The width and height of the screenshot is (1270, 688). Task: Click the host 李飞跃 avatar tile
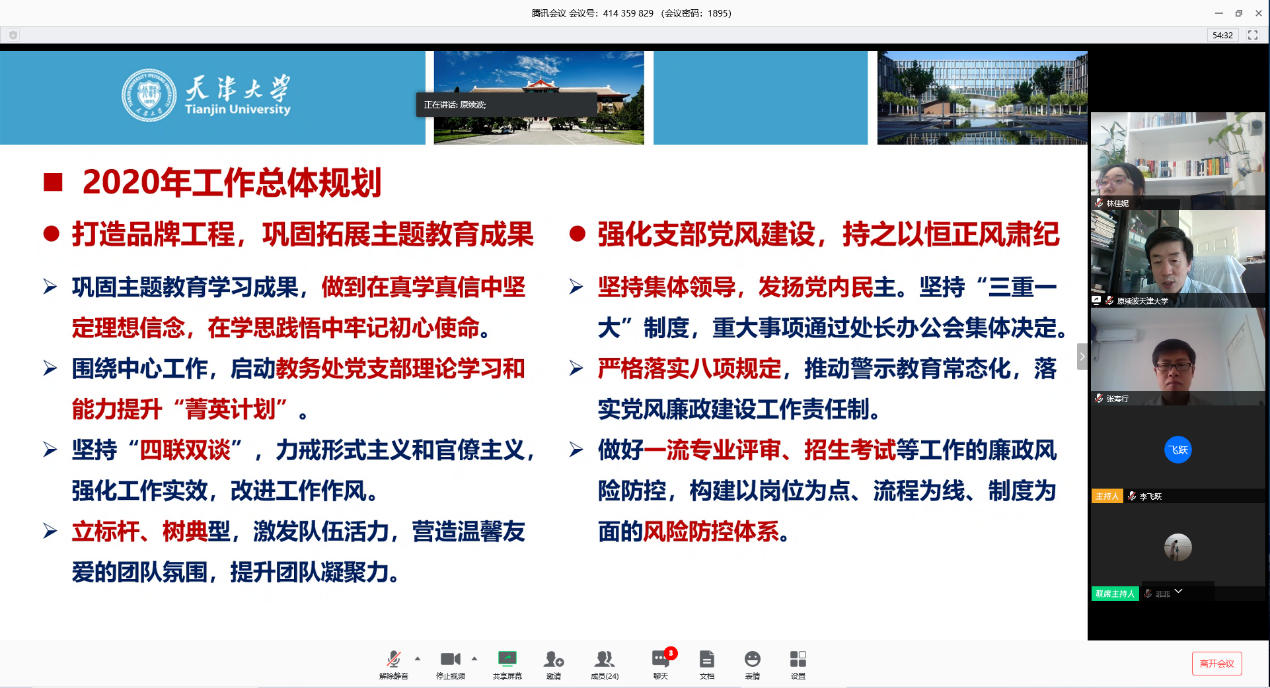coord(1177,450)
